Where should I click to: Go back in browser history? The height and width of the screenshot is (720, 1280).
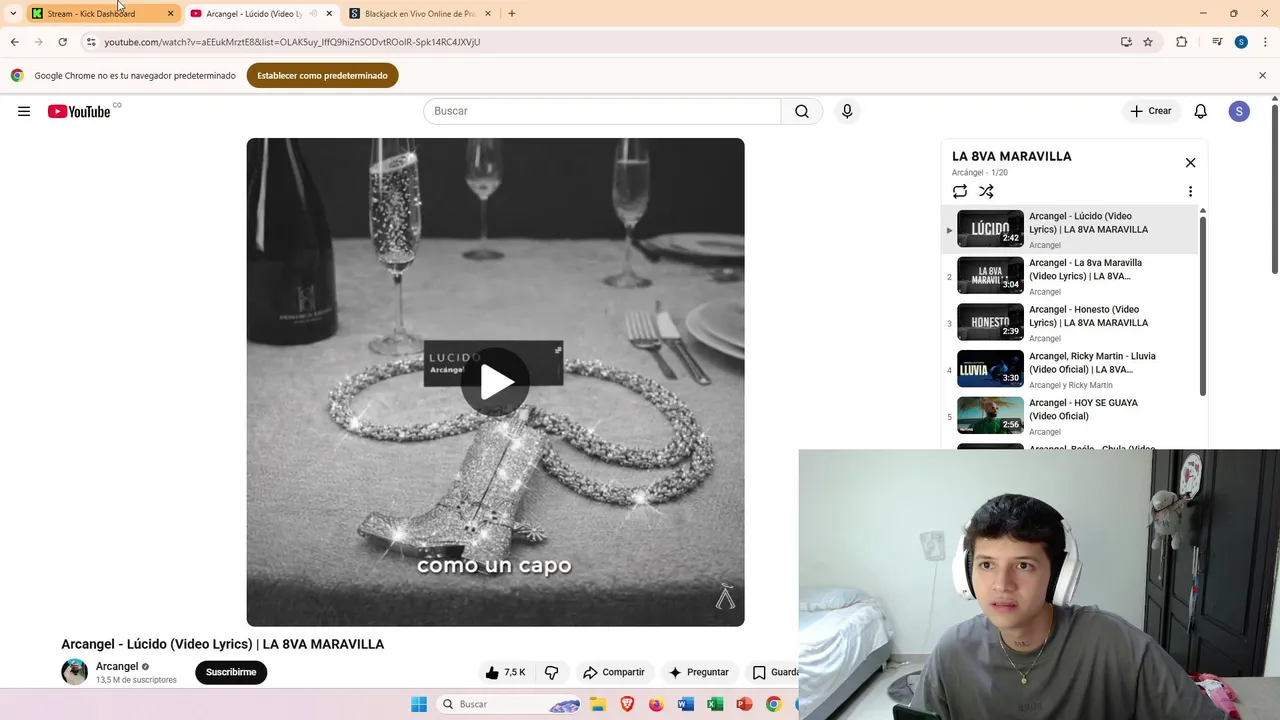pos(14,42)
